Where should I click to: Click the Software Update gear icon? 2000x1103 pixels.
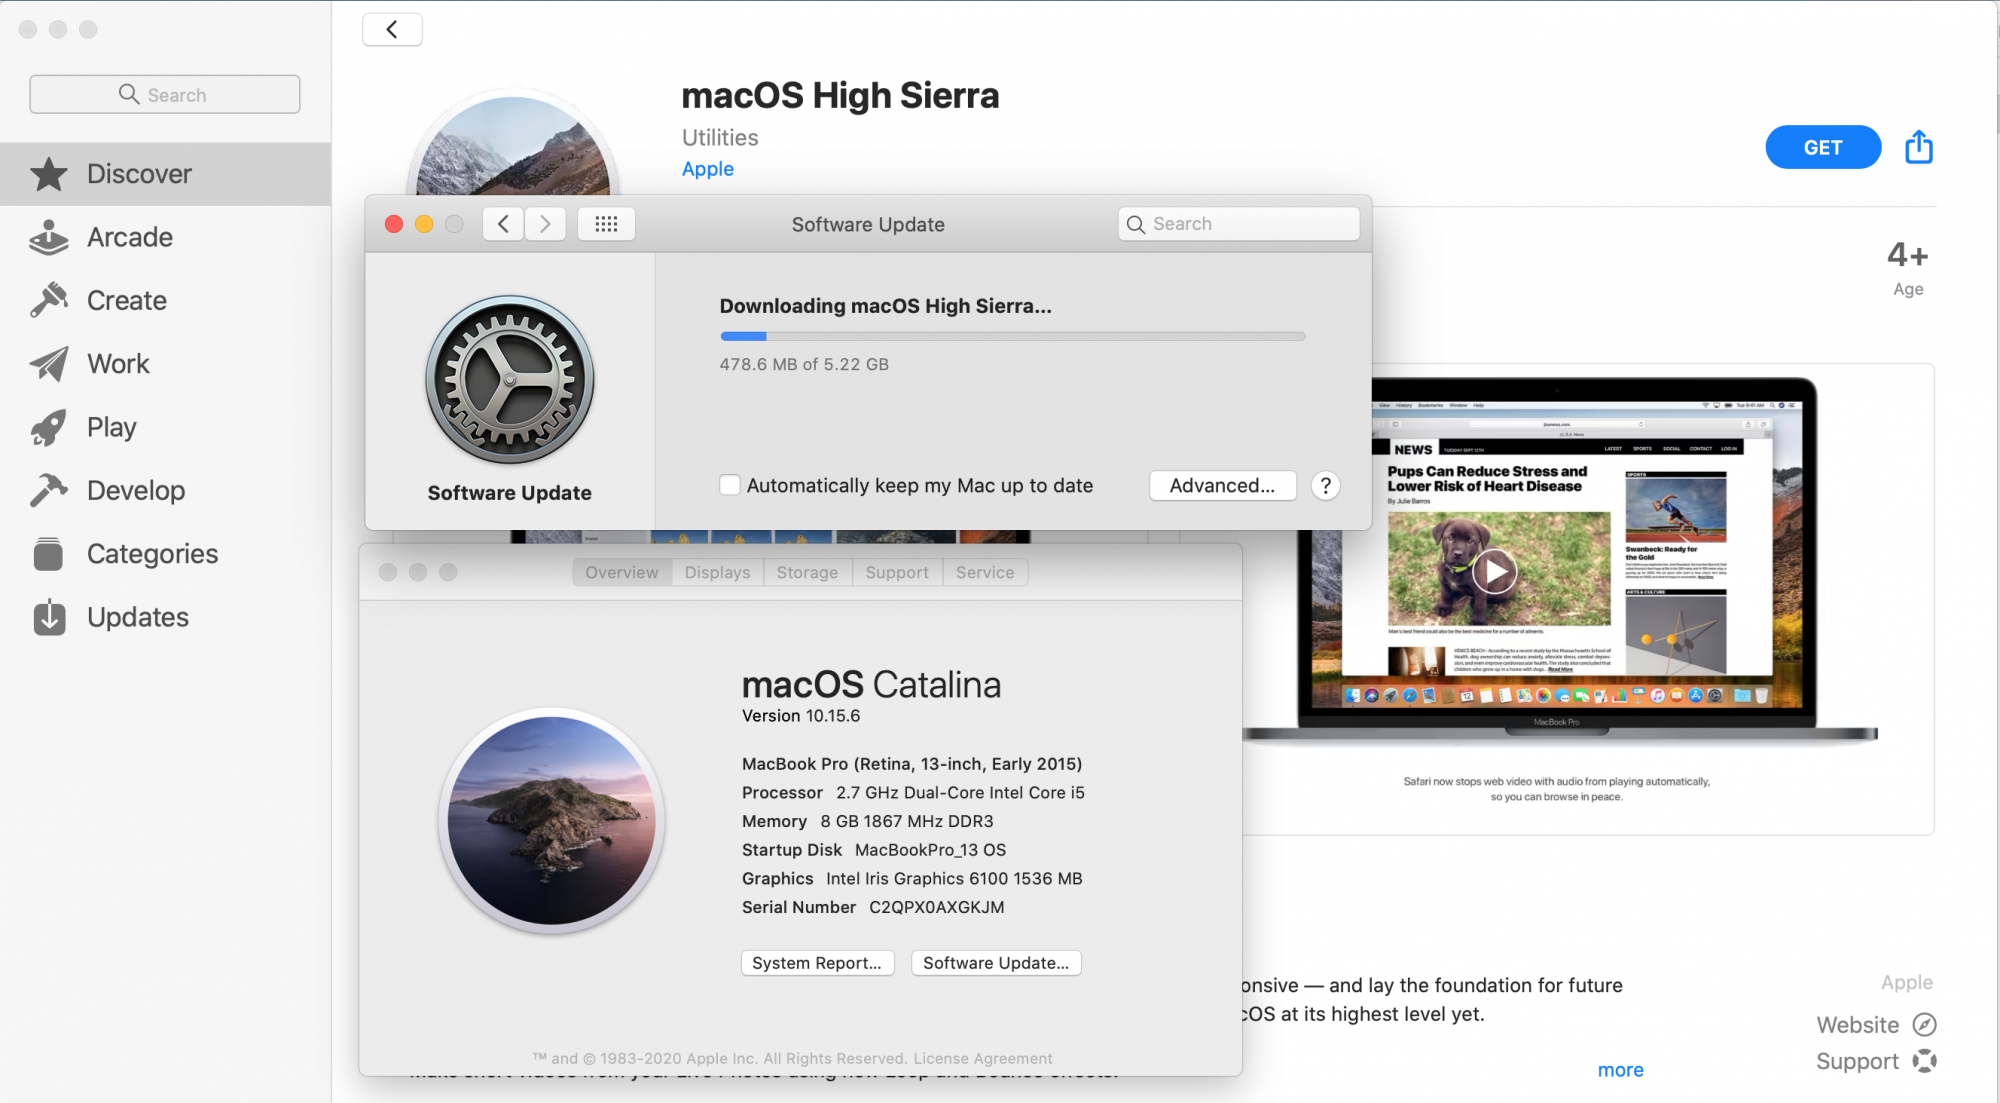(x=509, y=380)
